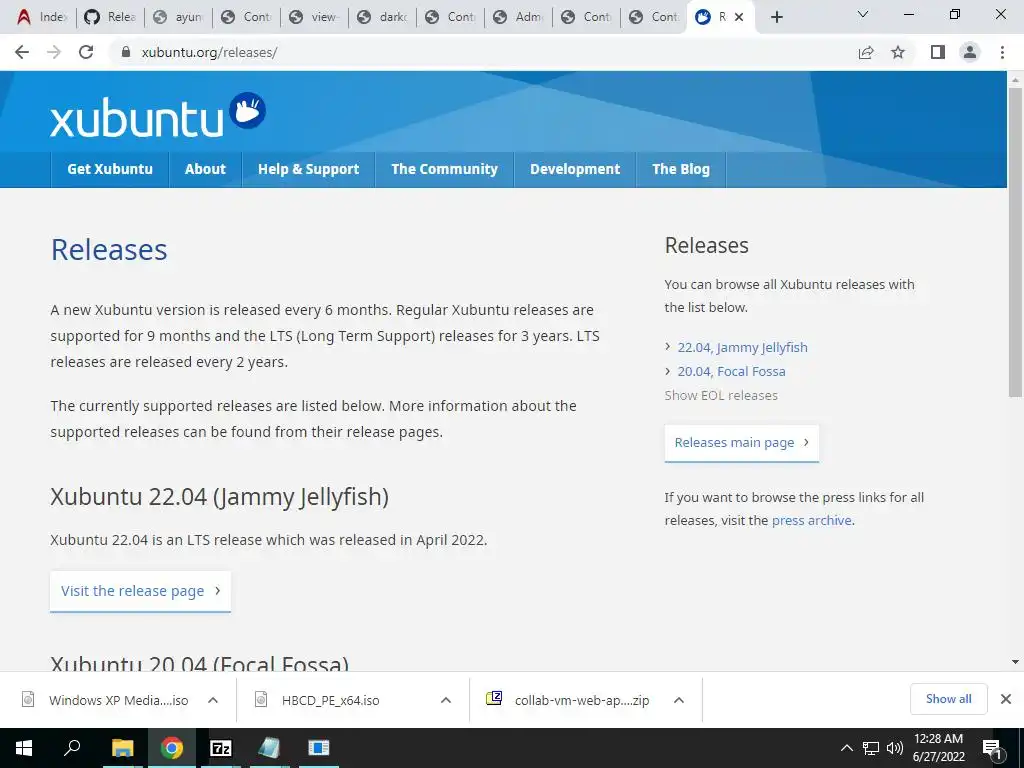The width and height of the screenshot is (1024, 768).
Task: Reload the current page
Action: 86,52
